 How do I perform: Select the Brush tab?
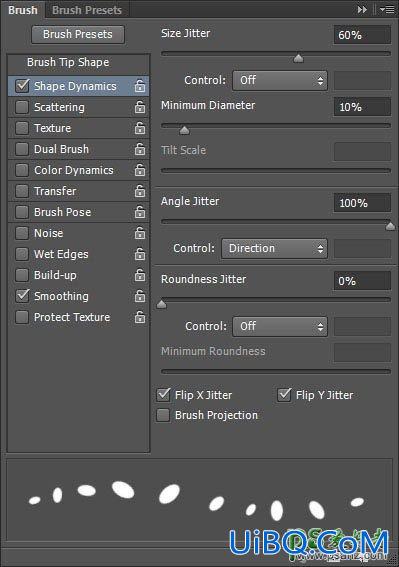tap(23, 10)
